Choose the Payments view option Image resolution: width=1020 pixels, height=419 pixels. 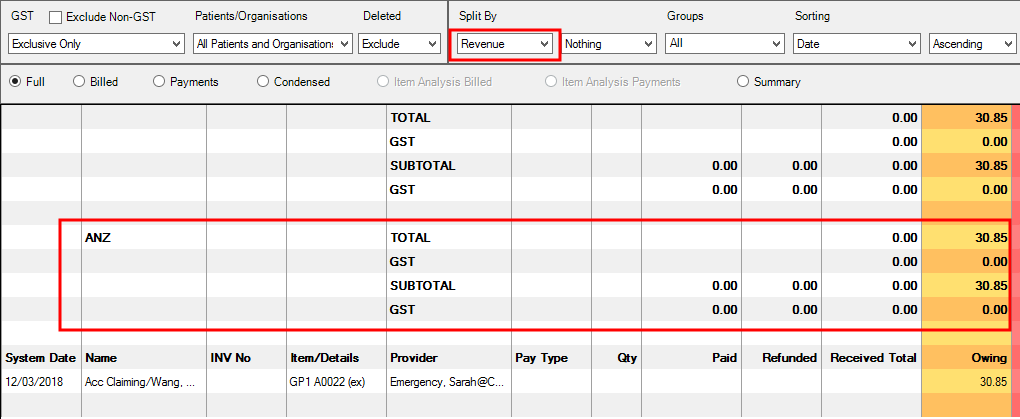[159, 82]
